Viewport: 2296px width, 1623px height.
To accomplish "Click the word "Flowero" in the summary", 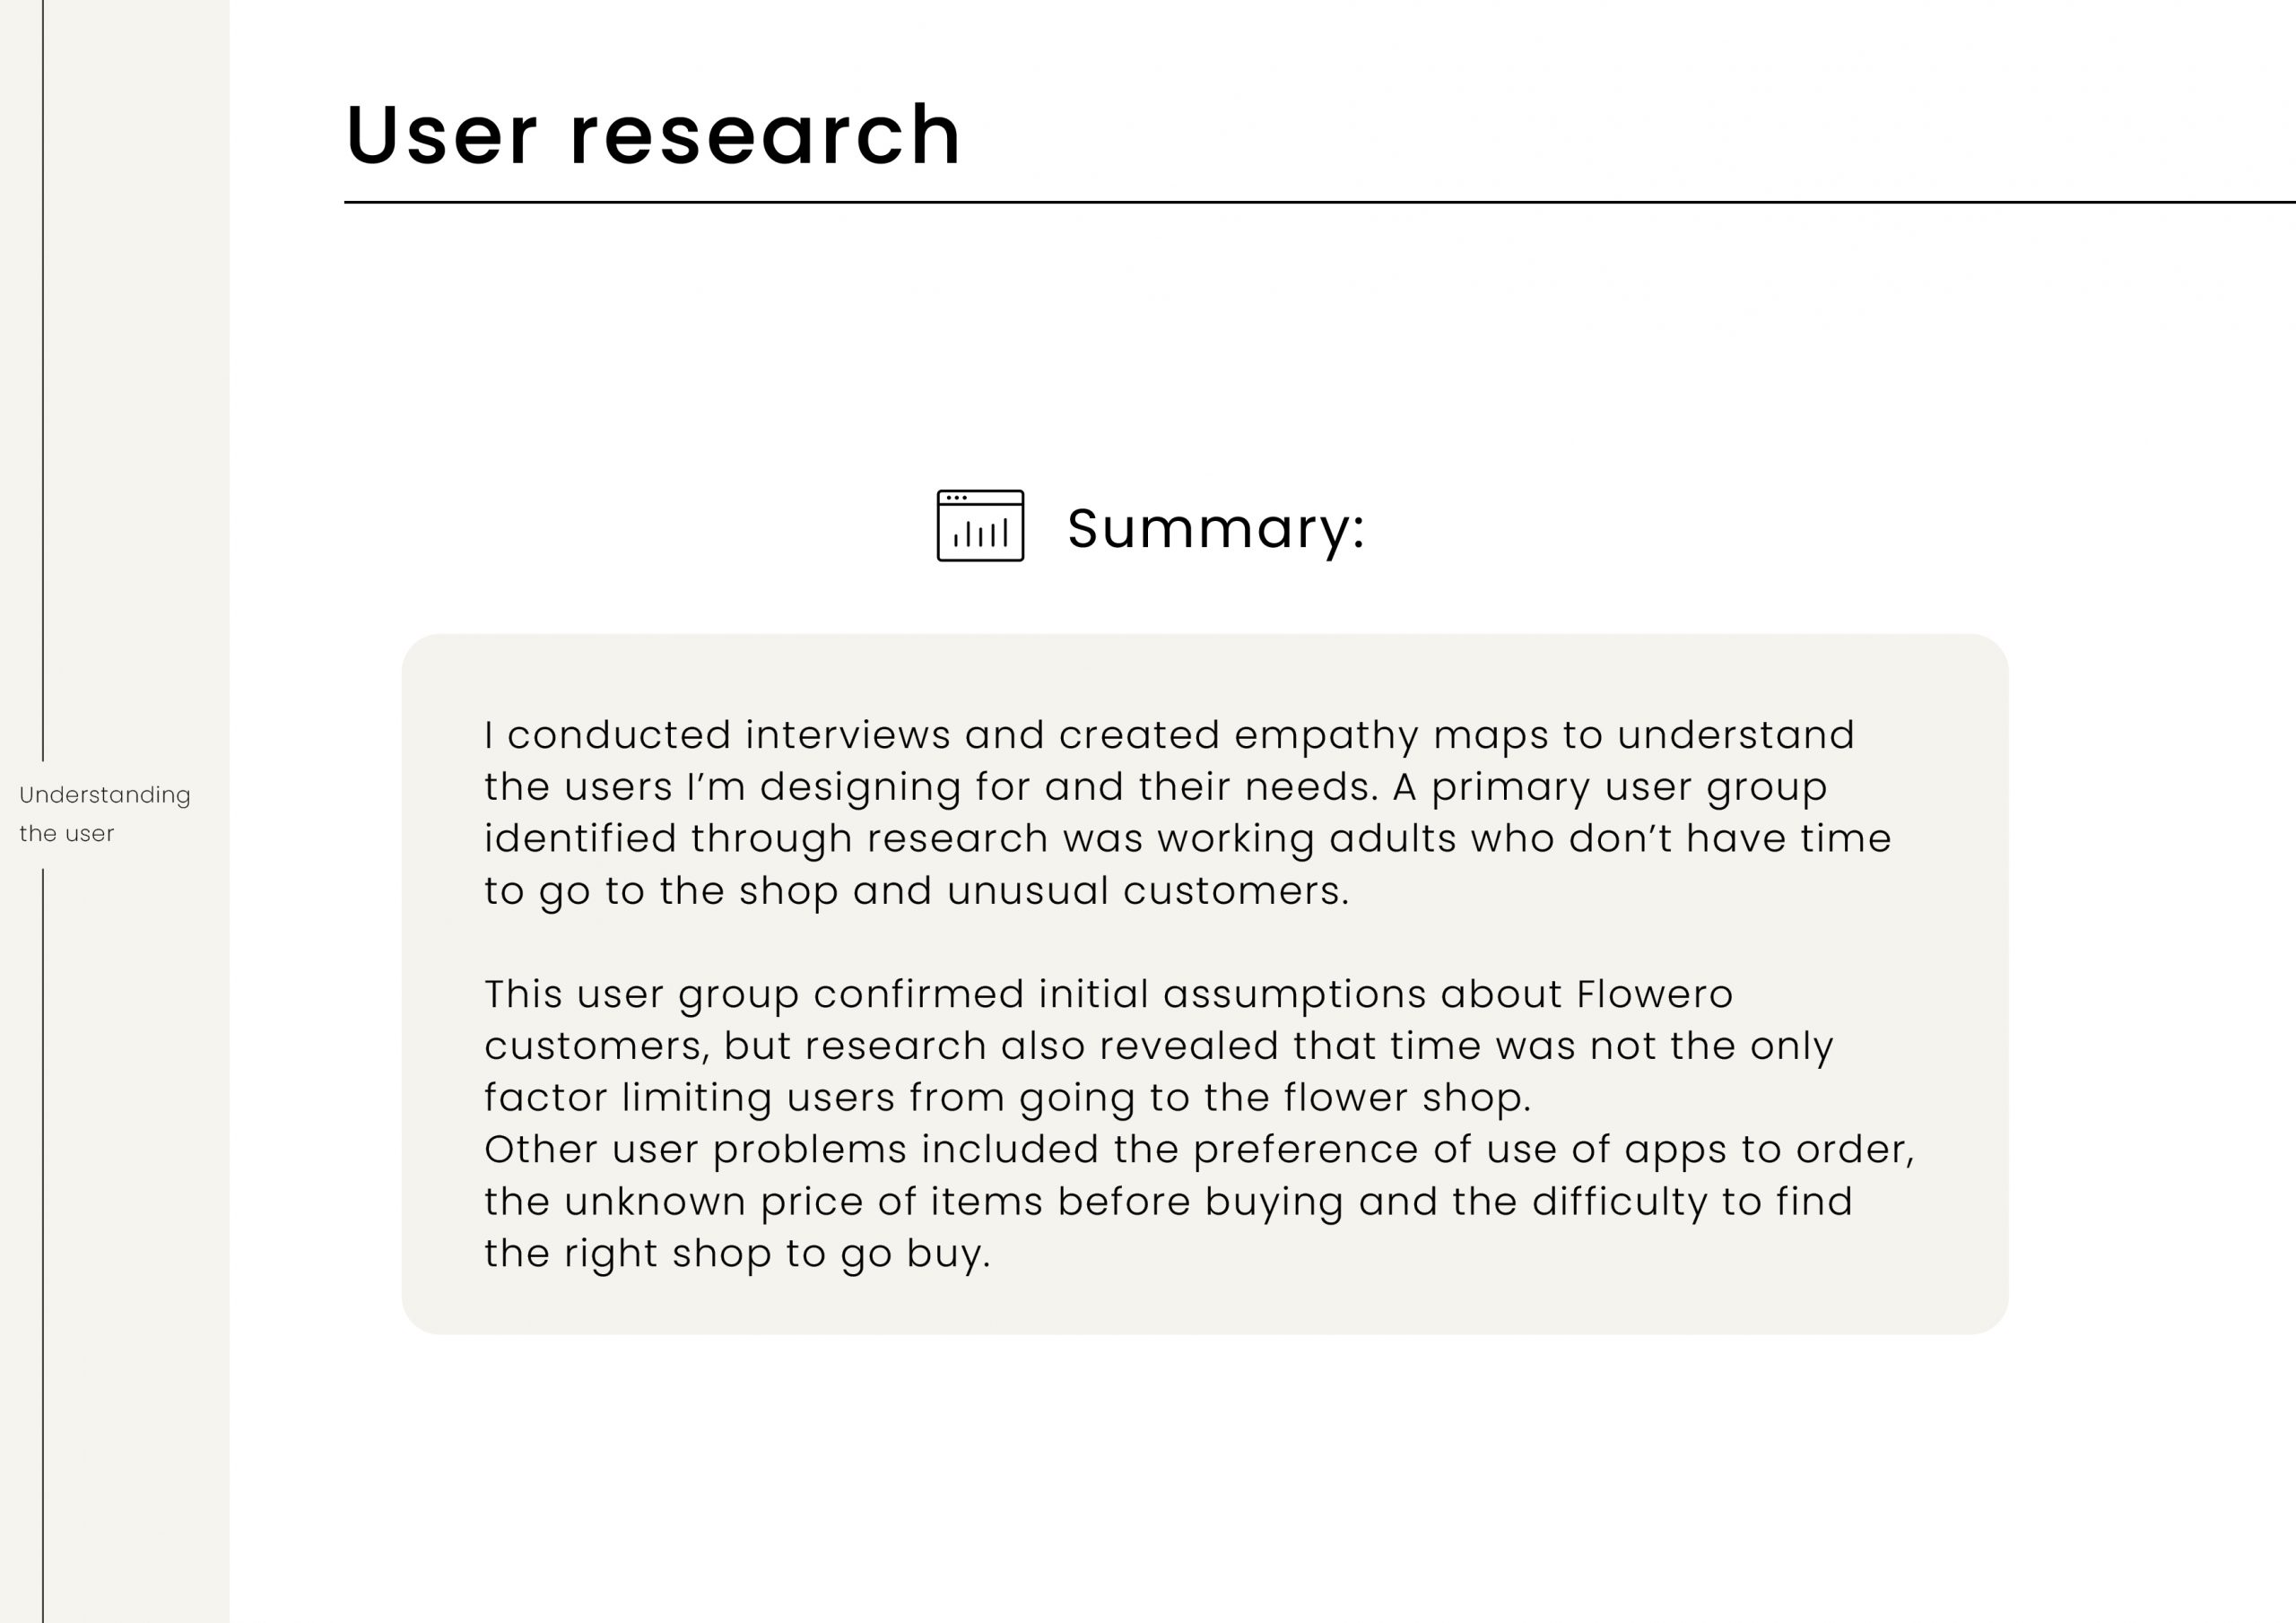I will pos(1655,994).
